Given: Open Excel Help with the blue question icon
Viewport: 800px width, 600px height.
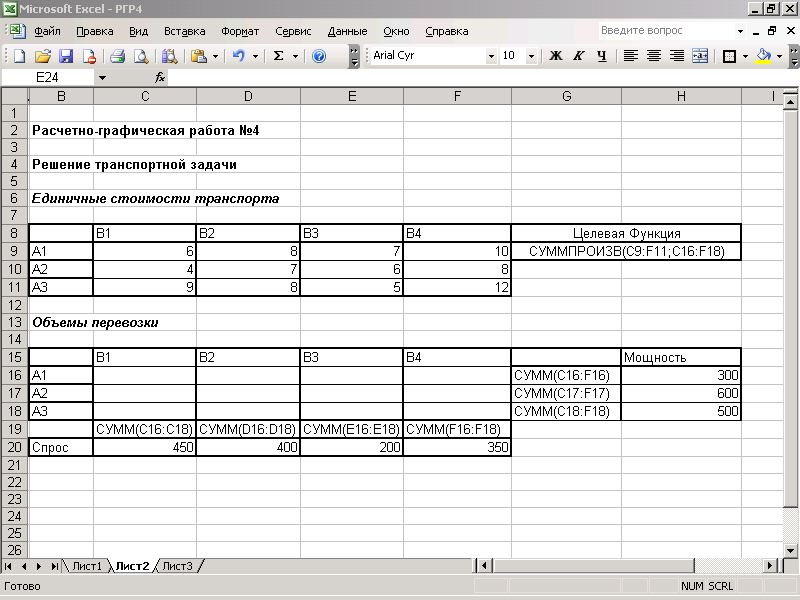Looking at the screenshot, I should (x=319, y=56).
